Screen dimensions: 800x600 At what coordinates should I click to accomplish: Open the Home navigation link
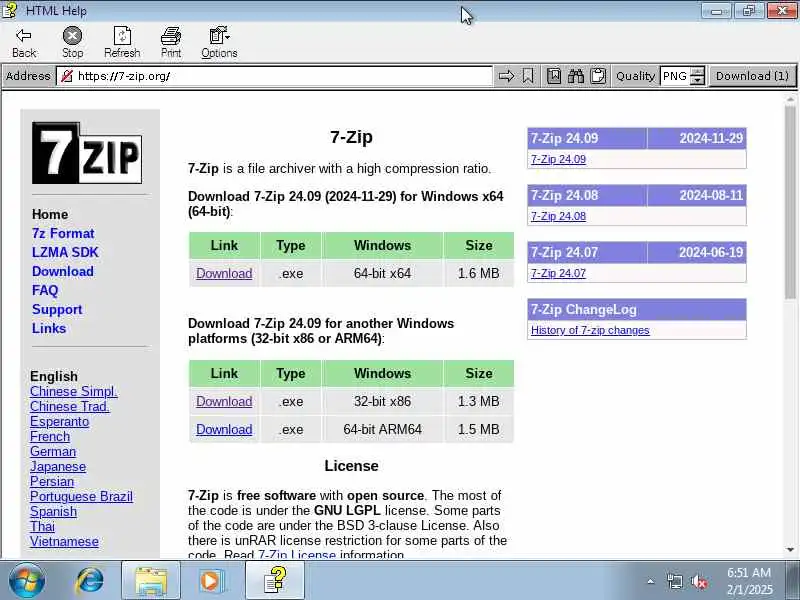tap(49, 214)
